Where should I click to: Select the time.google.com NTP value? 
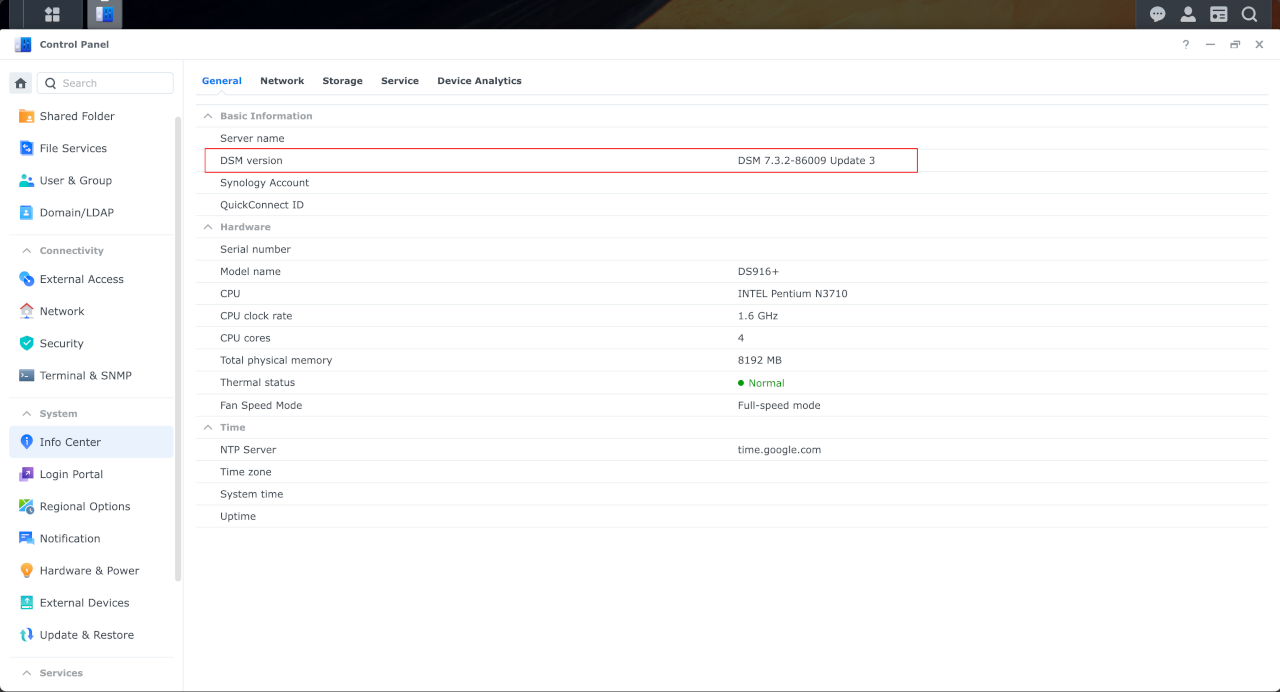779,450
